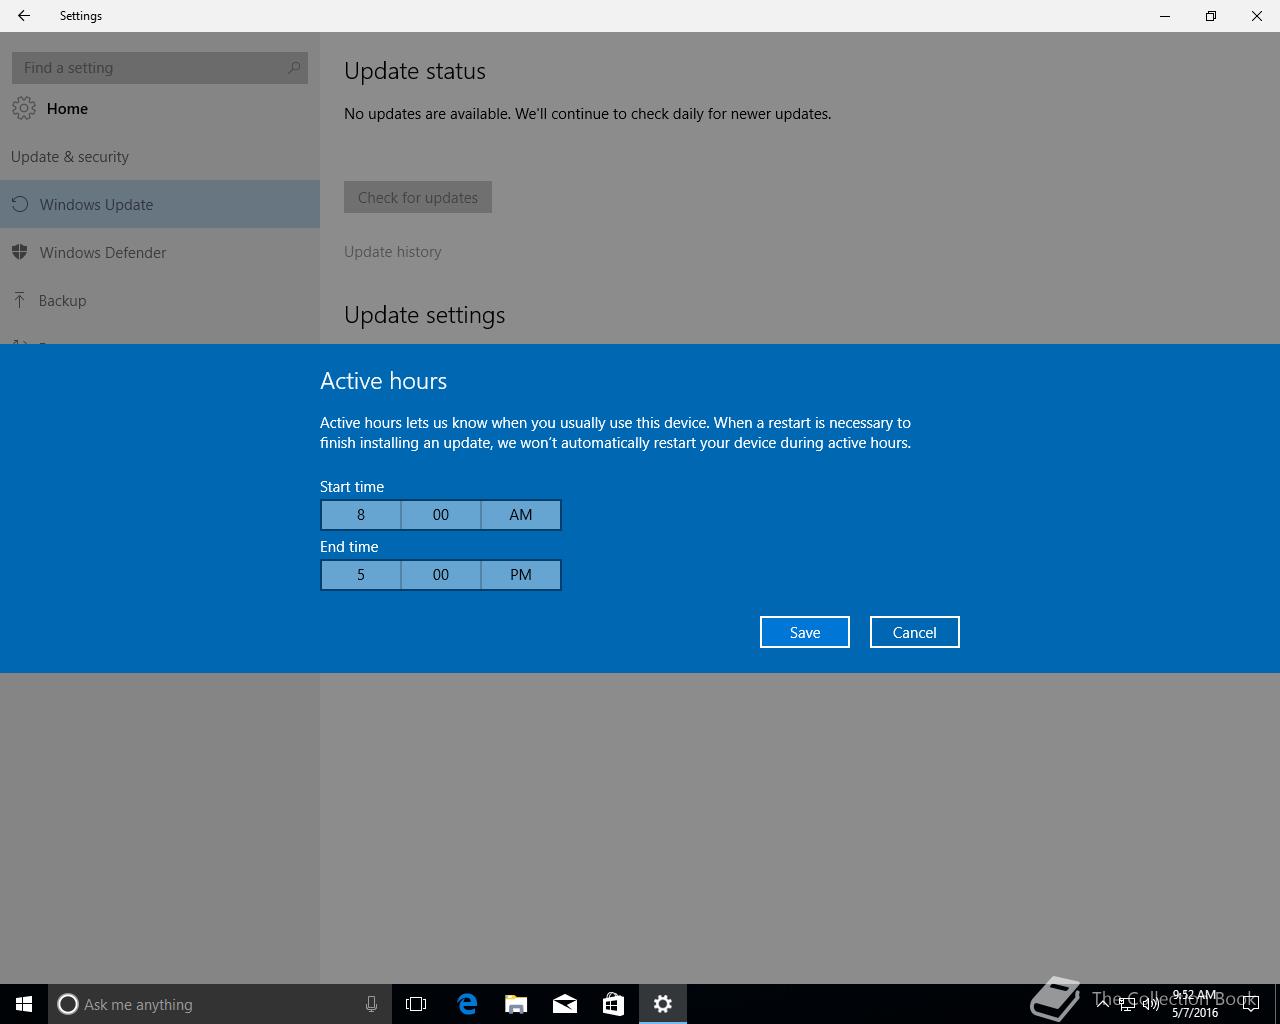This screenshot has height=1024, width=1280.
Task: Click the Update status heading
Action: tap(415, 71)
